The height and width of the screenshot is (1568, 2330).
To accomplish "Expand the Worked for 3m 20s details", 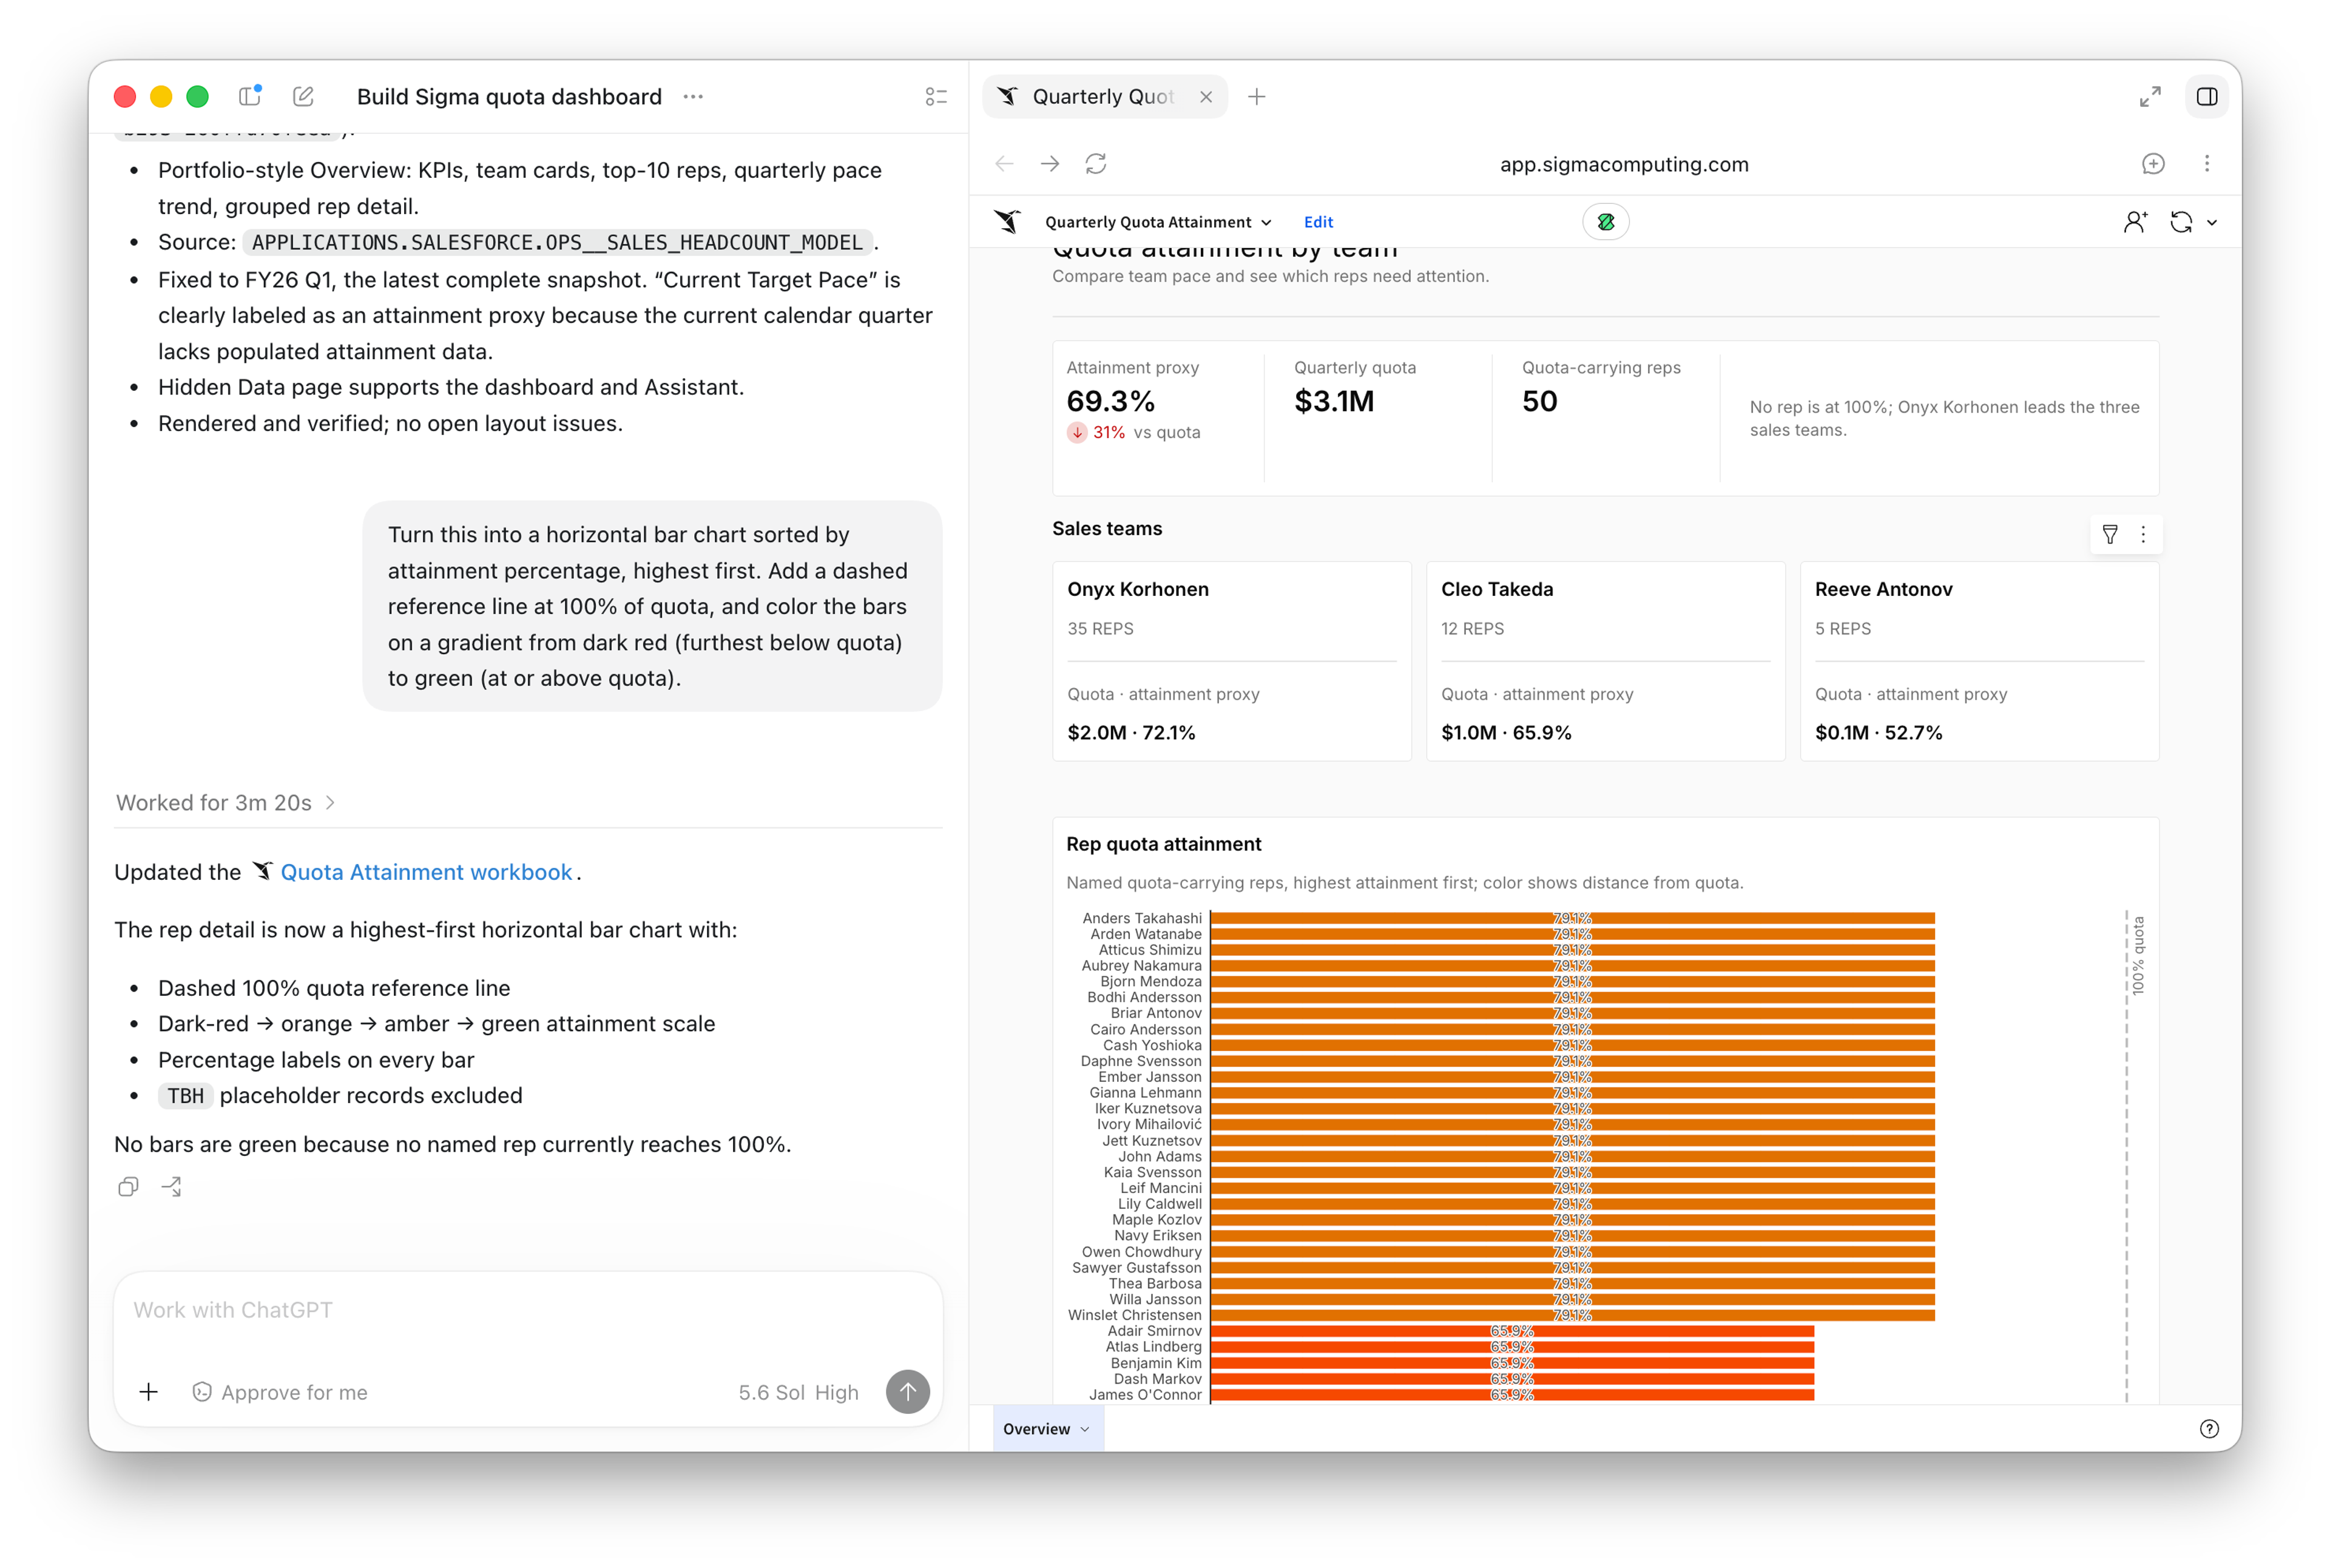I will 225,802.
